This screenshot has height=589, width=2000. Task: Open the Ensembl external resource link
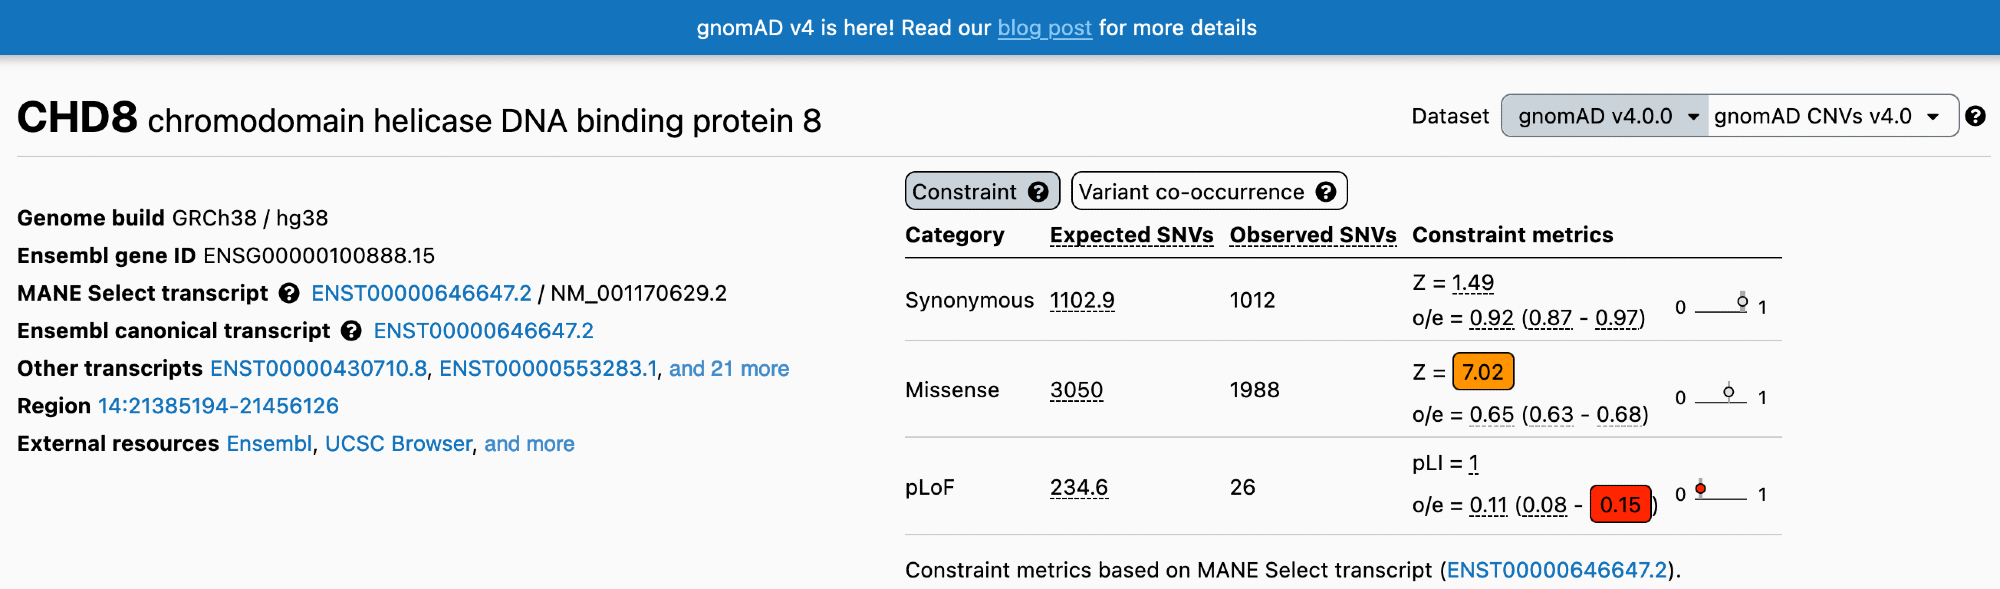click(269, 444)
